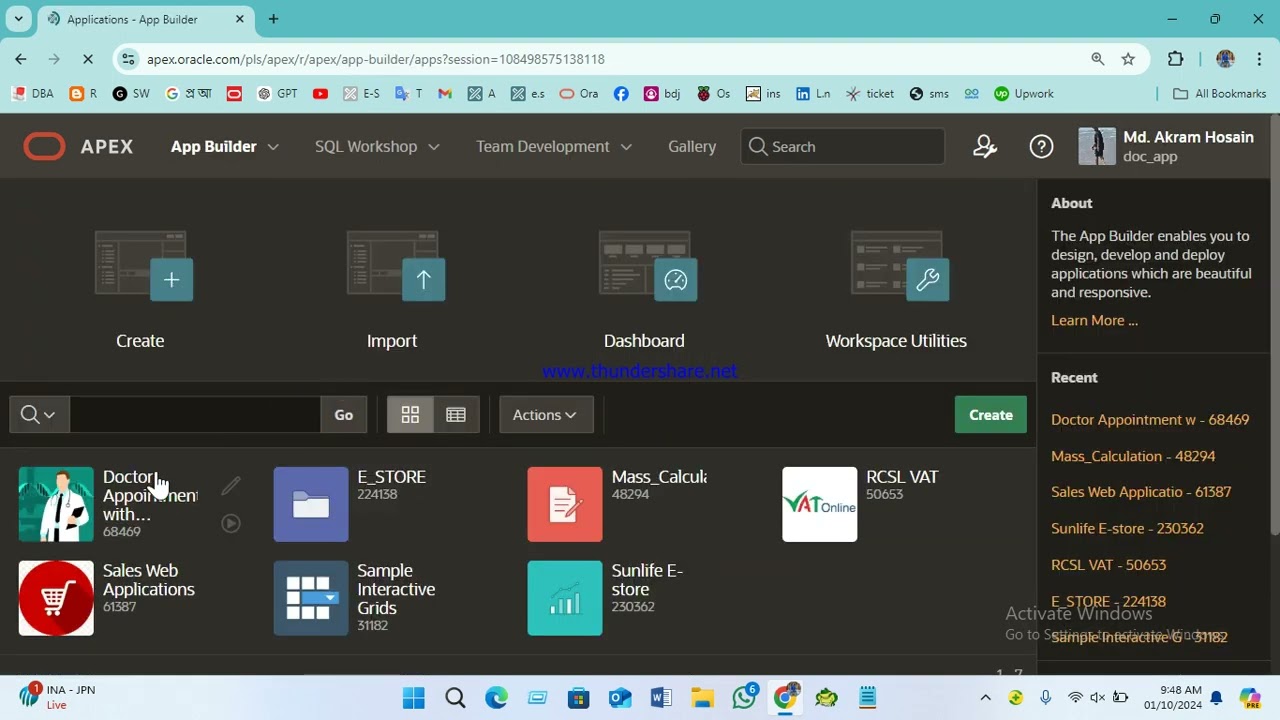The height and width of the screenshot is (720, 1280).
Task: Open the taskbar Search icon
Action: (455, 698)
